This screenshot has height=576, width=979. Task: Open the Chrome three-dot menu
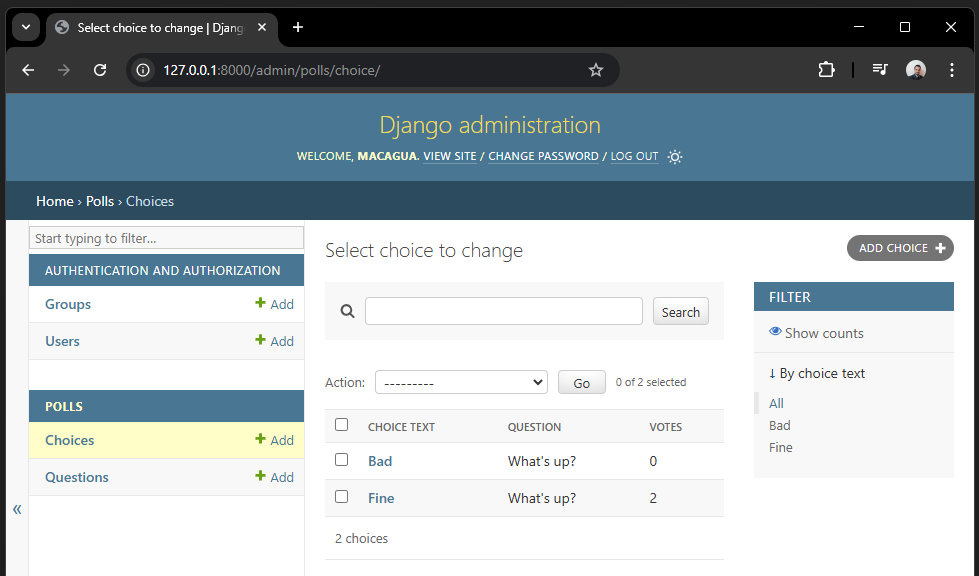pos(952,70)
